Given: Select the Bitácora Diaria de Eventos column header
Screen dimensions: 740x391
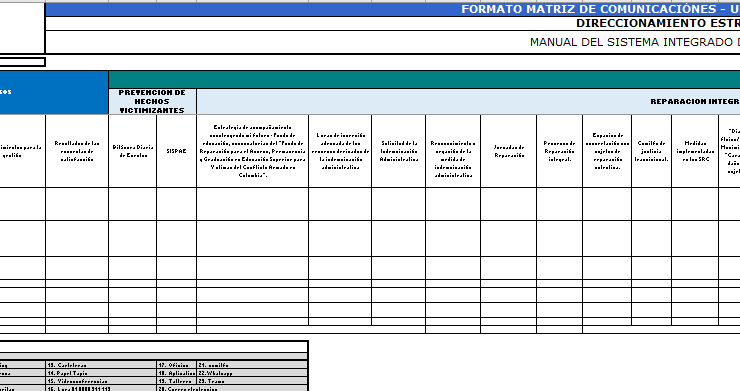Looking at the screenshot, I should coord(133,151).
